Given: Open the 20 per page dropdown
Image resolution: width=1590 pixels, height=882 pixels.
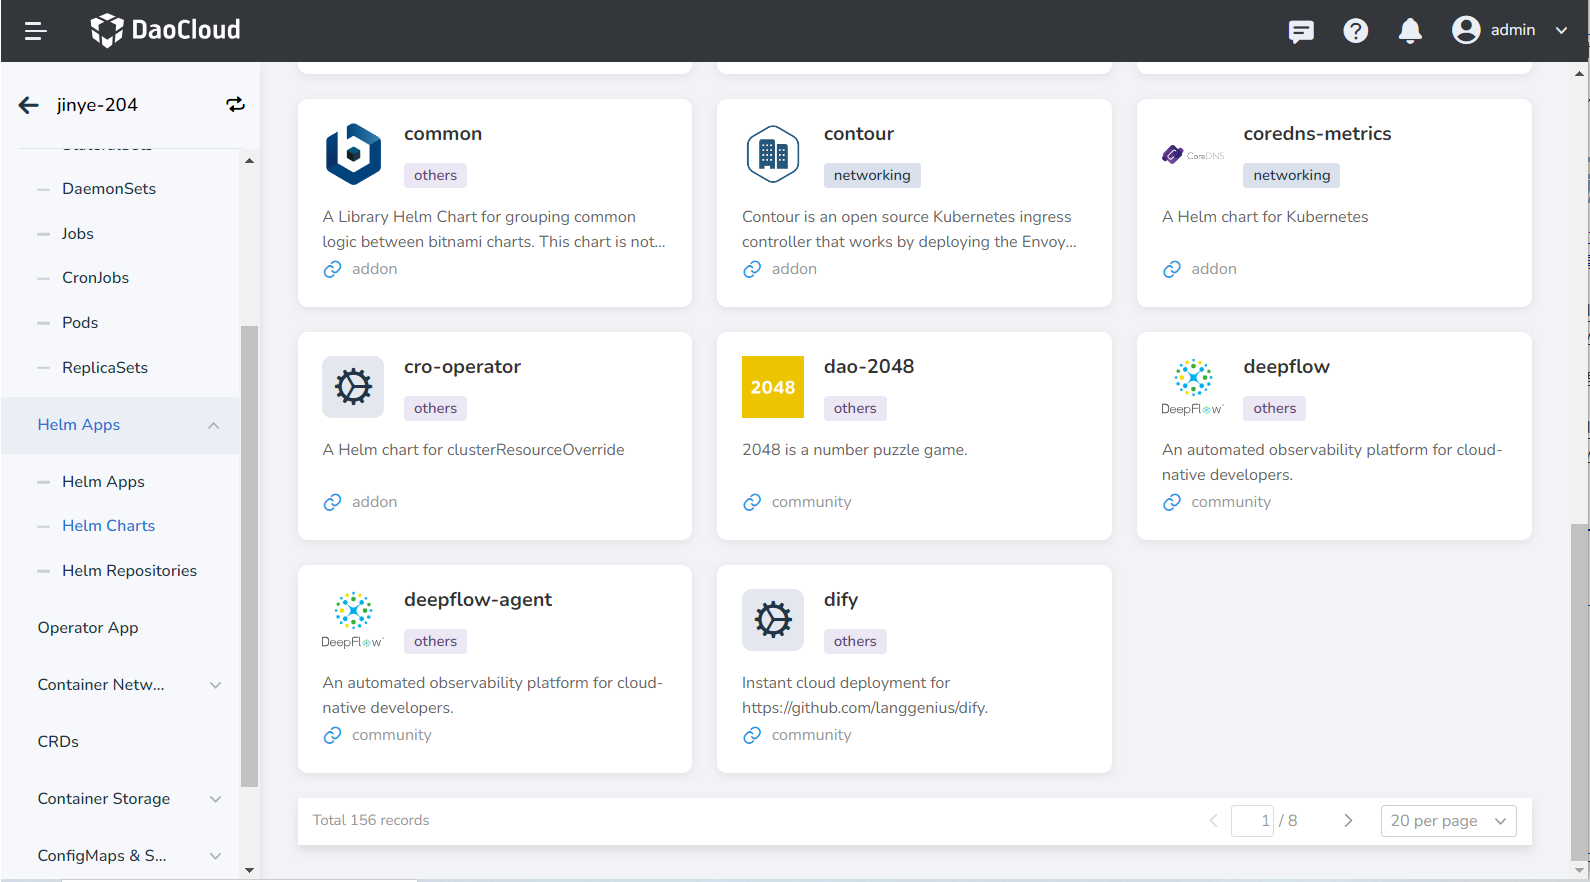Looking at the screenshot, I should point(1447,821).
